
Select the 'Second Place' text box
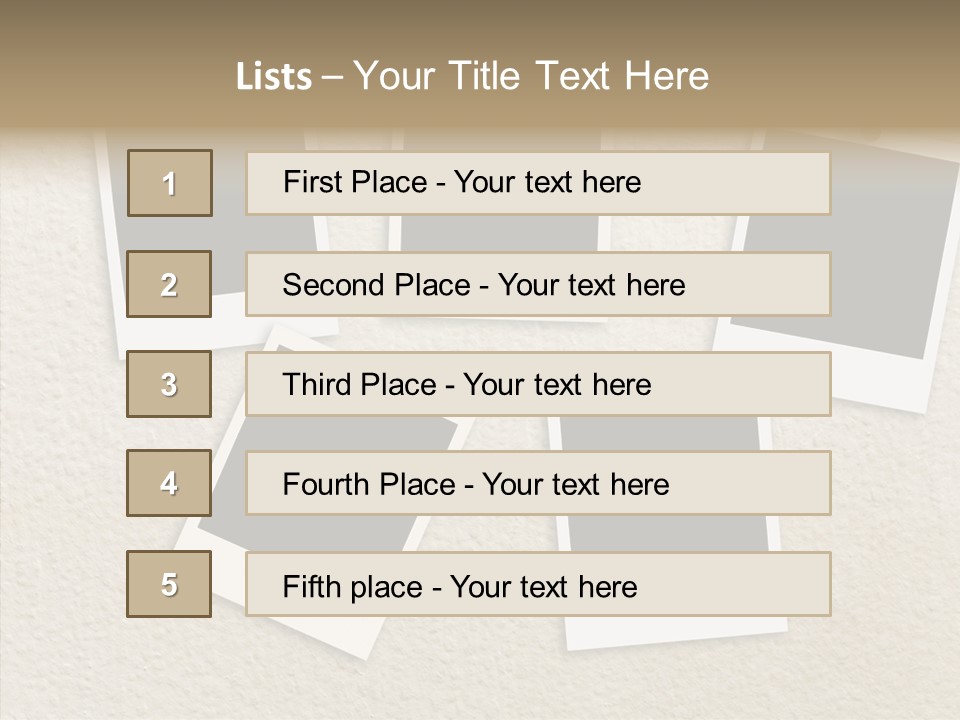tap(538, 284)
